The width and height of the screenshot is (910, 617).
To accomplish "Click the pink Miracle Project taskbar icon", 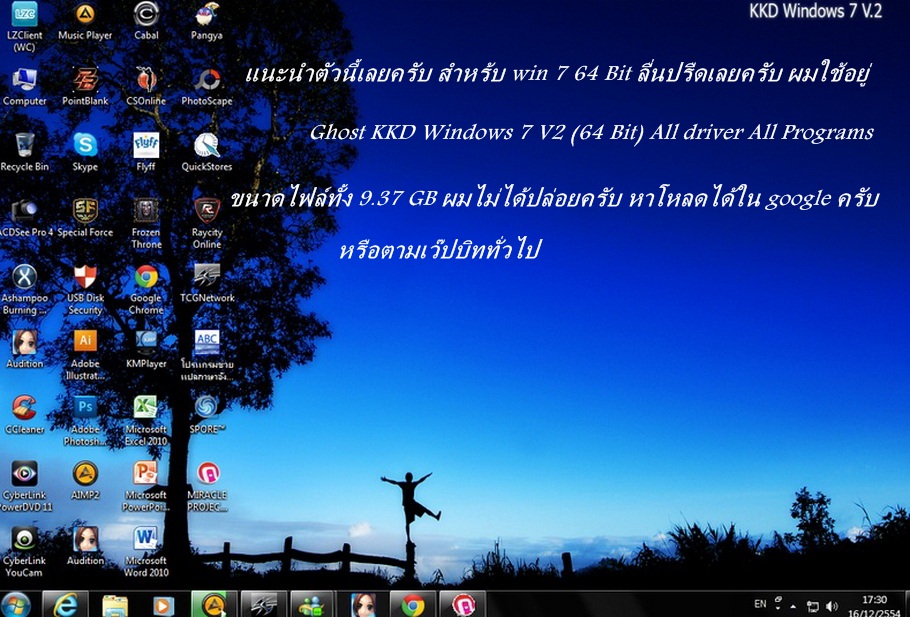I will click(x=462, y=605).
